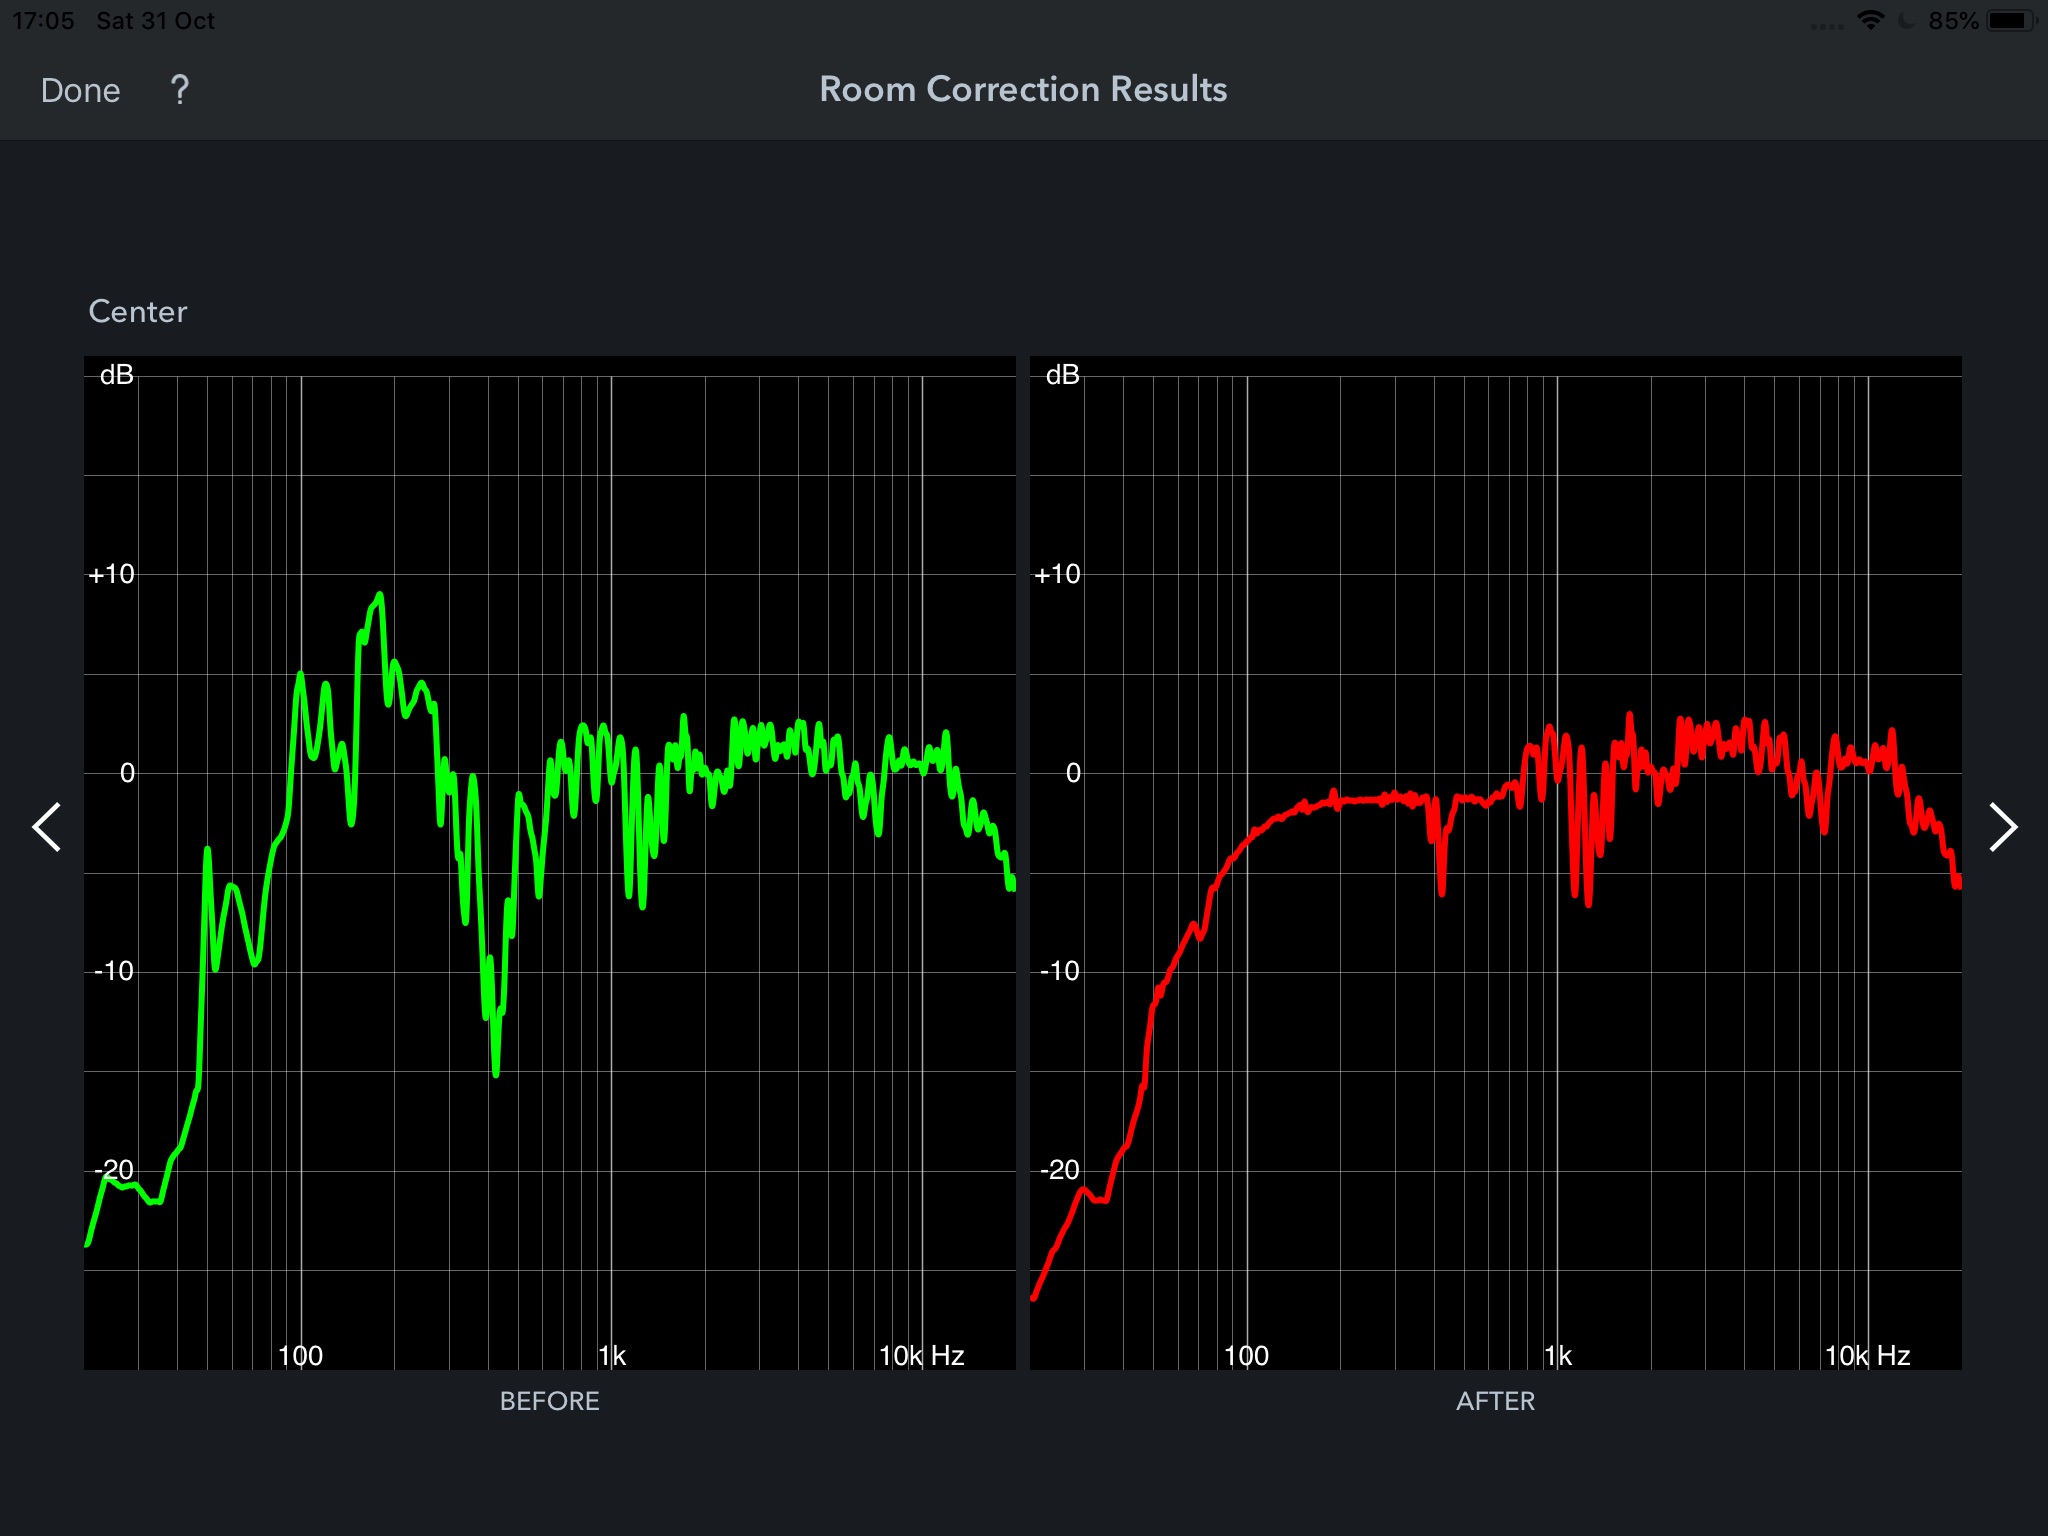The image size is (2048, 1536).
Task: Tap the BEFORE caption label
Action: click(x=549, y=1400)
